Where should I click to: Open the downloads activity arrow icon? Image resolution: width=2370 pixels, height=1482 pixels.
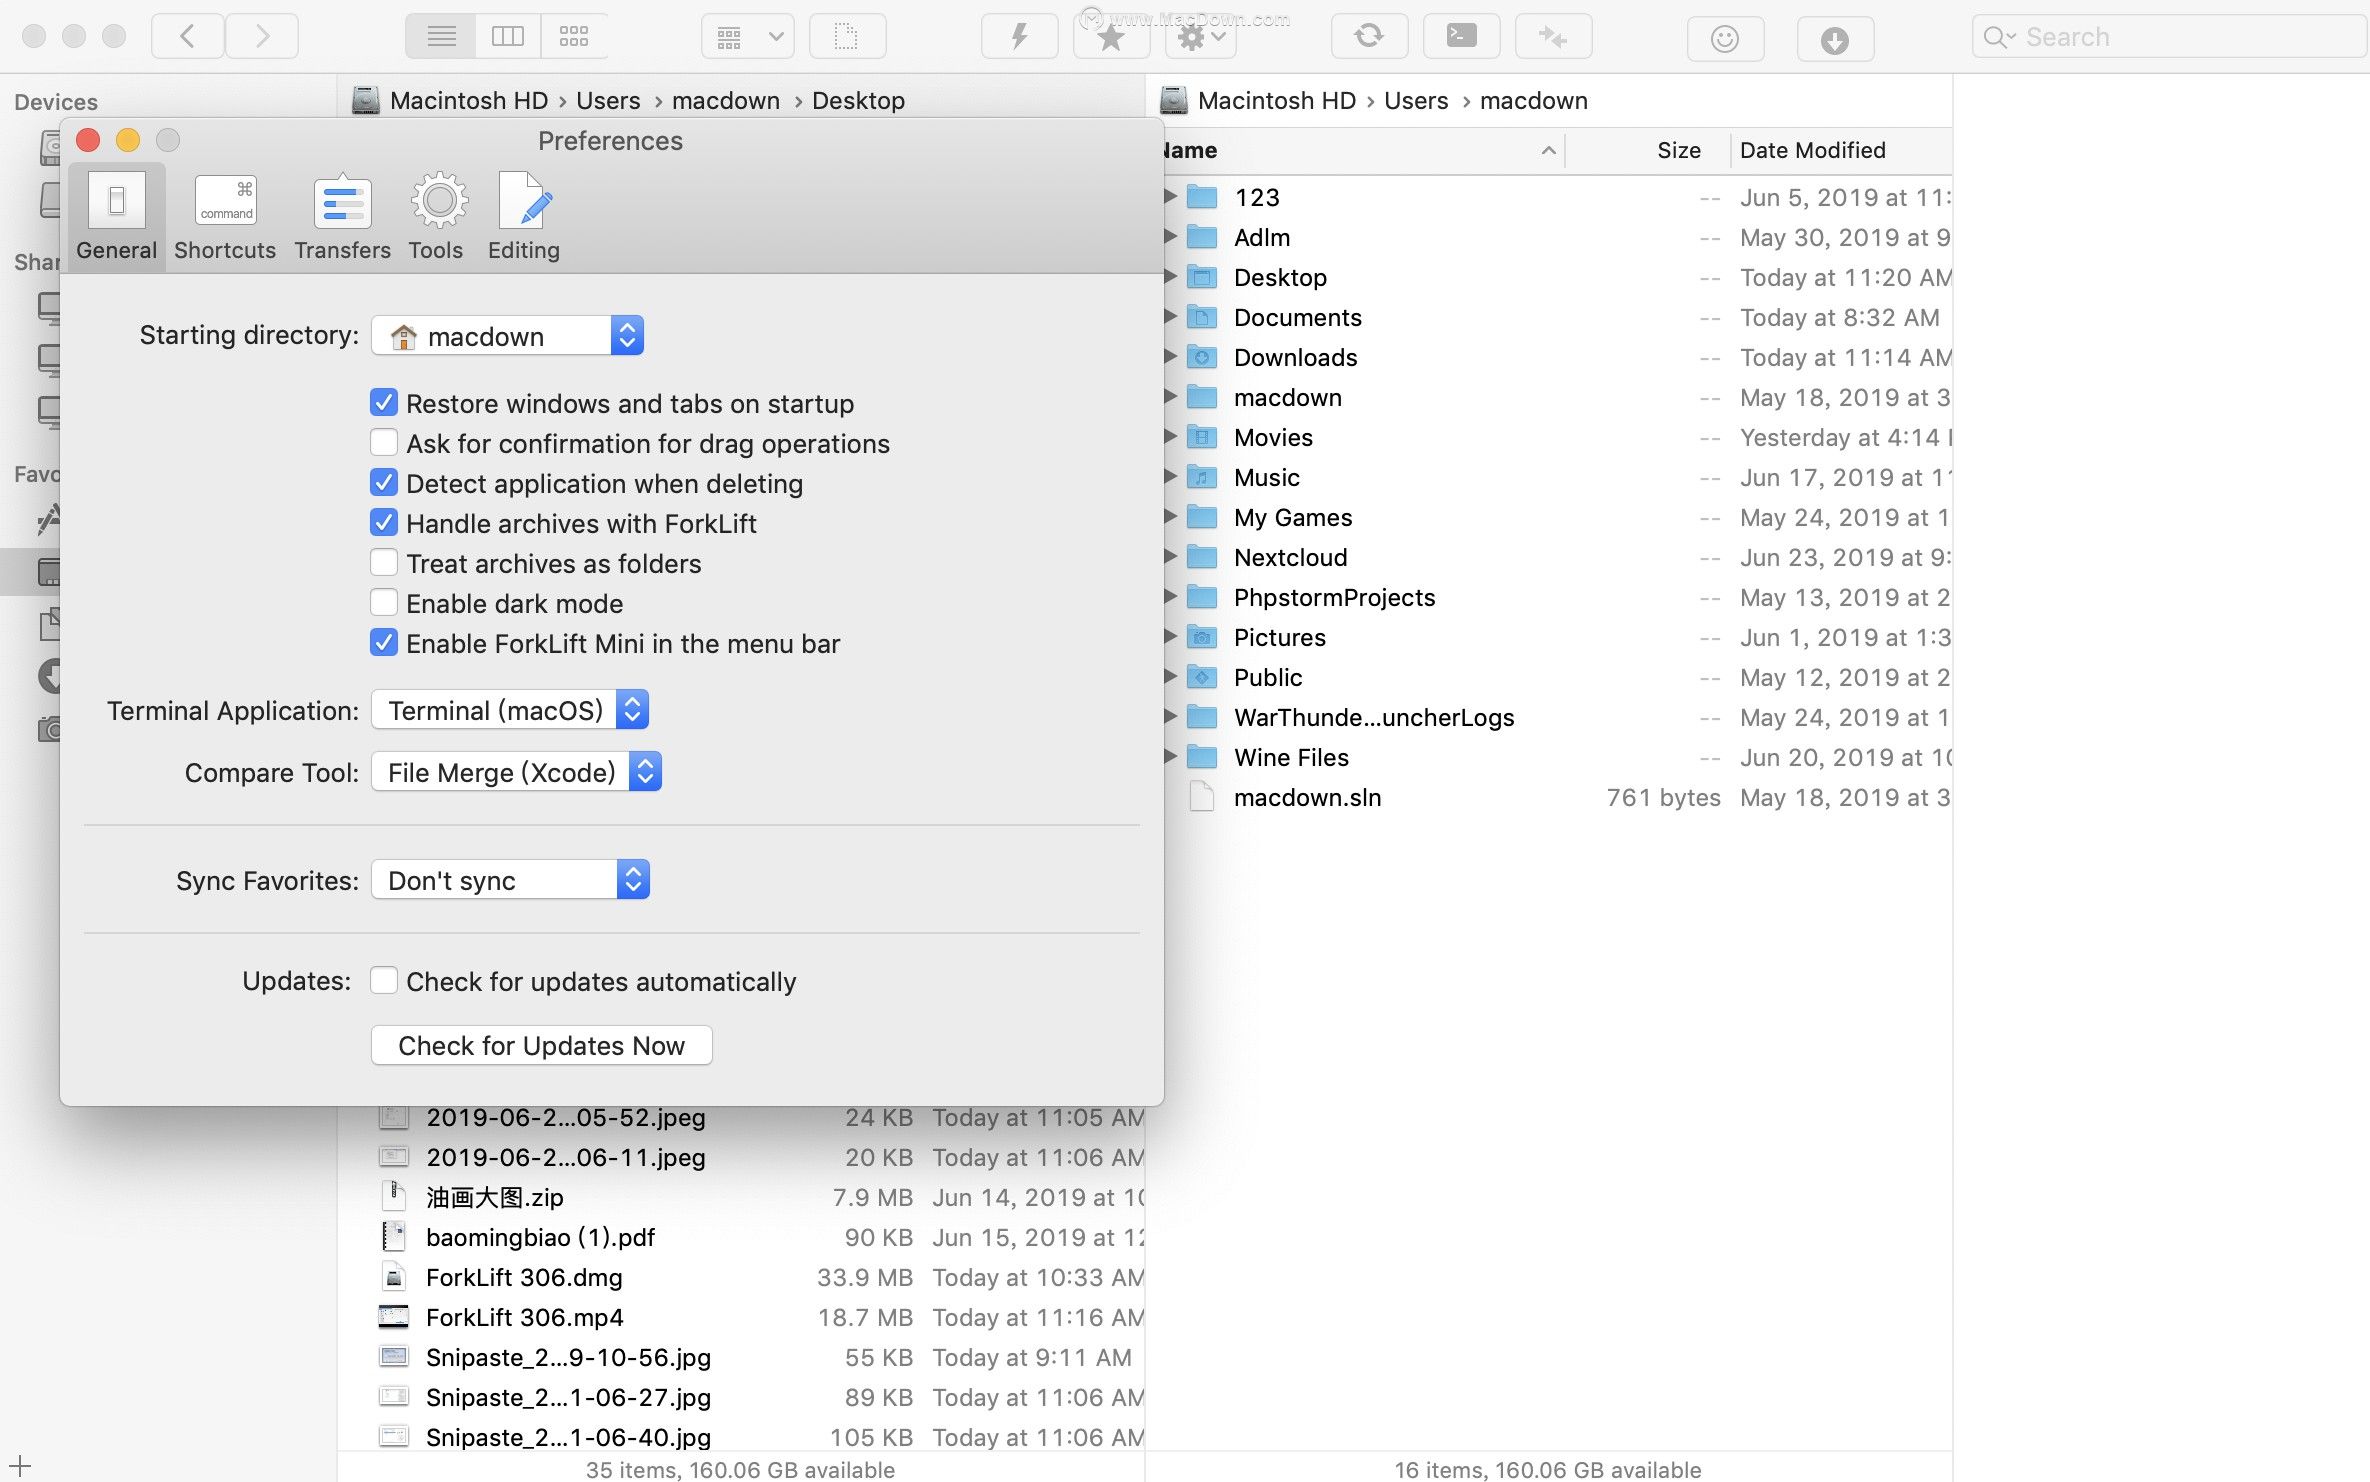[x=1835, y=39]
